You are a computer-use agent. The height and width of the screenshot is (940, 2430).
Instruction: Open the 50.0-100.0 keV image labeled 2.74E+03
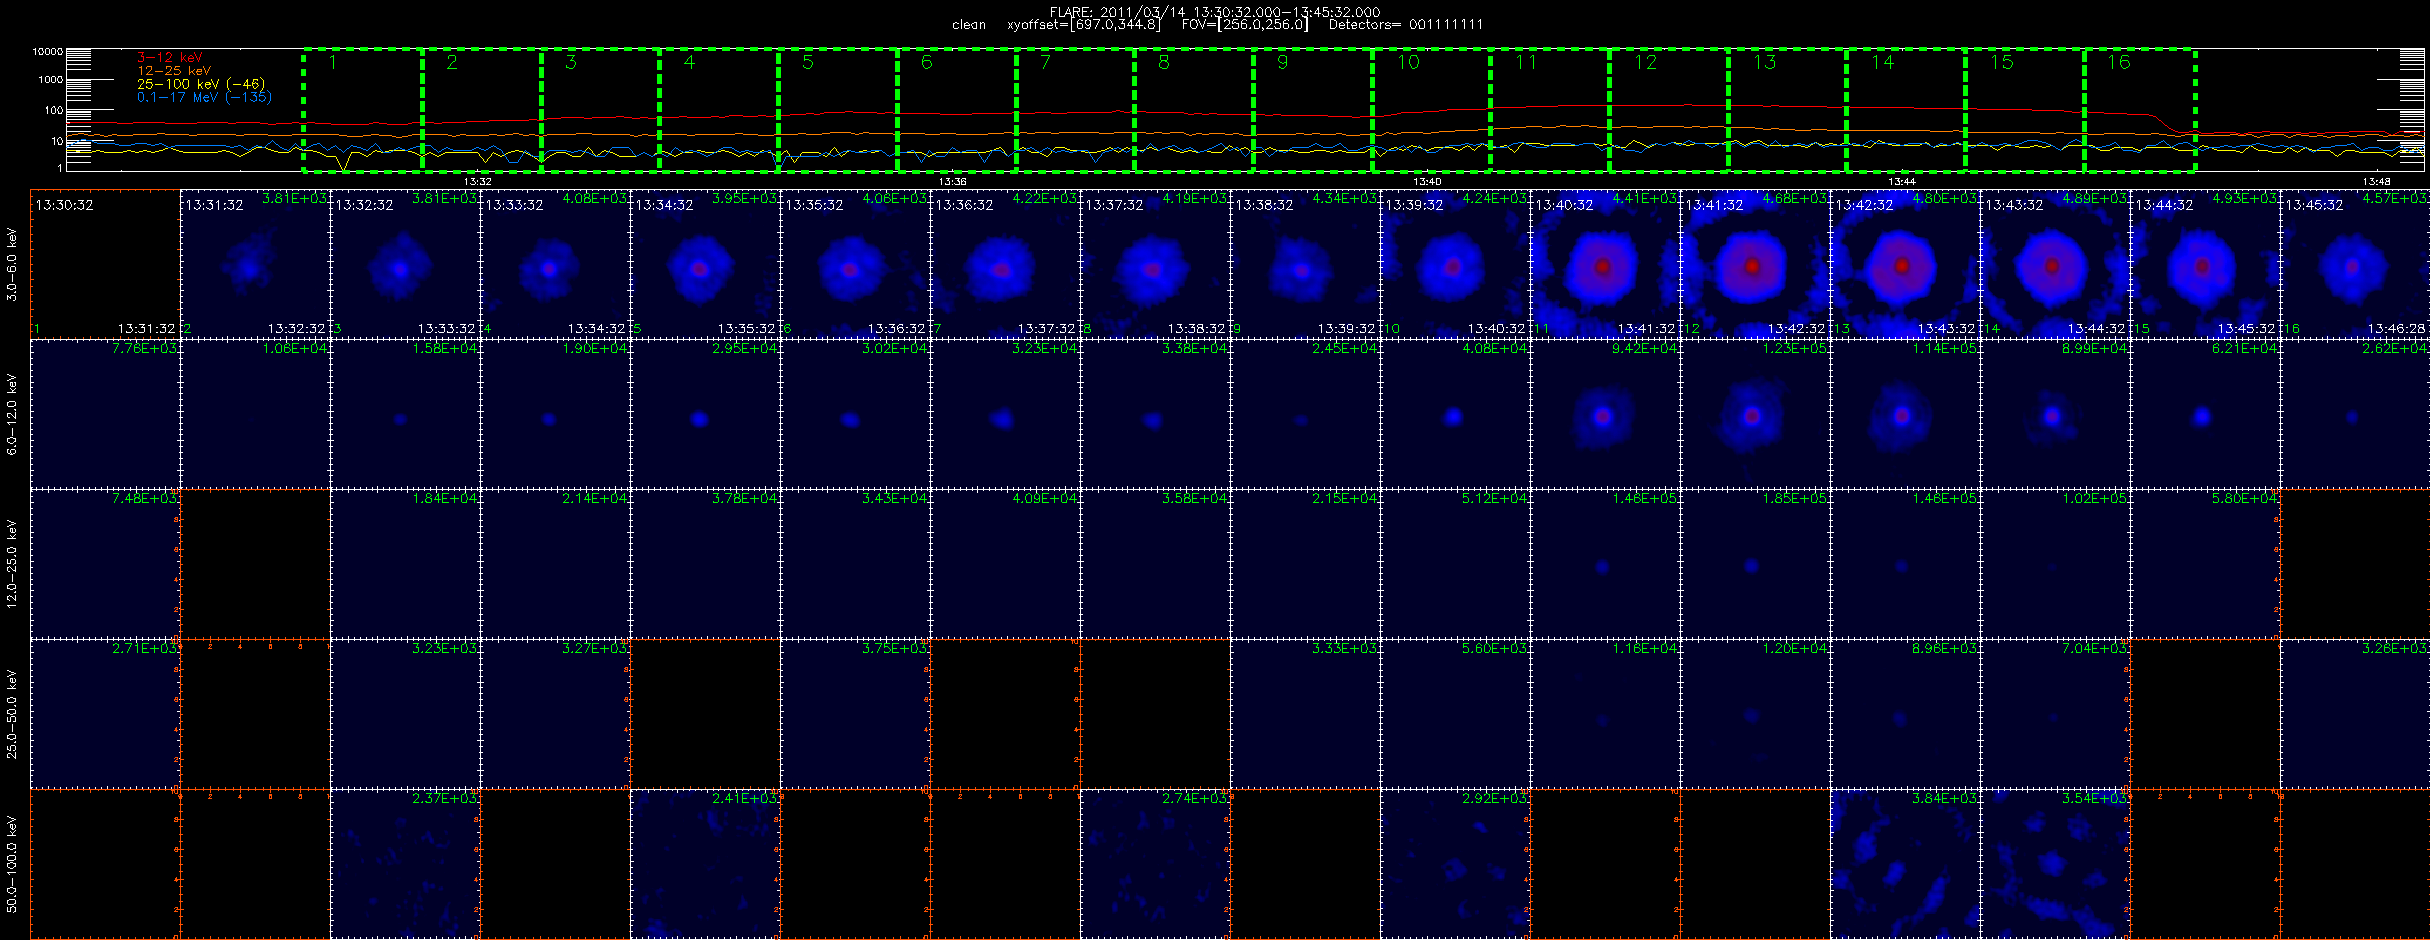coord(1155,864)
